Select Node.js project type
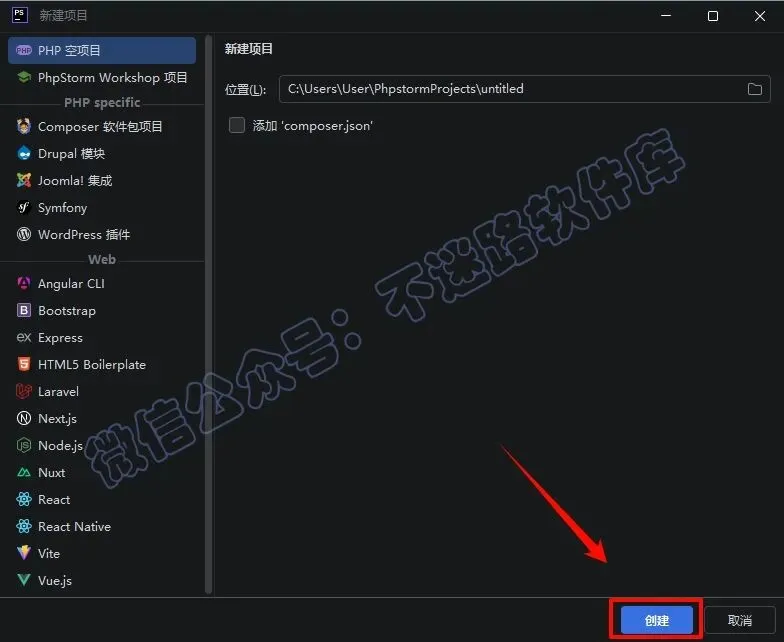Image resolution: width=784 pixels, height=642 pixels. coord(102,445)
